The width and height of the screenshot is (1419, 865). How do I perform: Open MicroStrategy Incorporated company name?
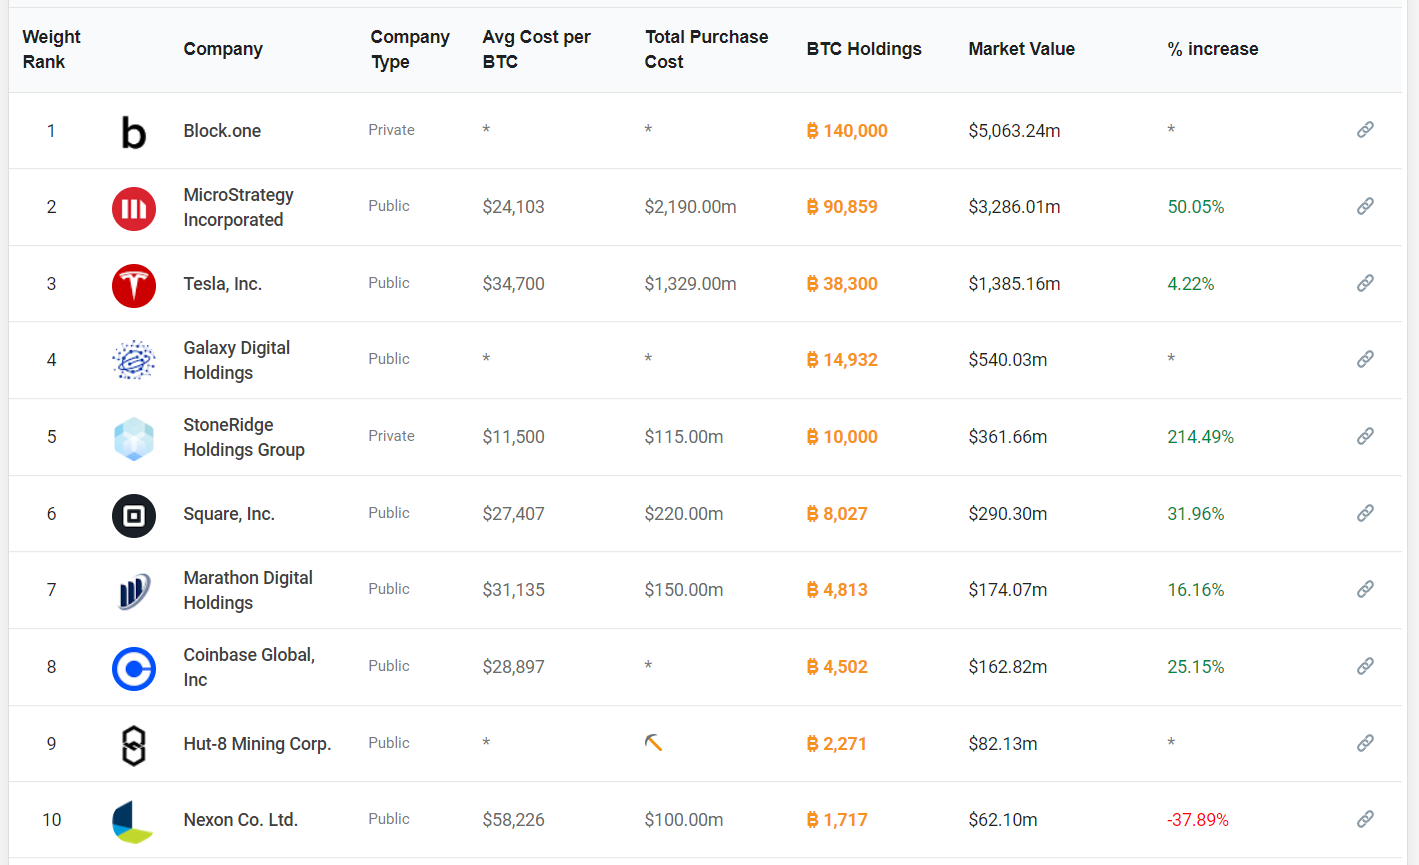[238, 207]
